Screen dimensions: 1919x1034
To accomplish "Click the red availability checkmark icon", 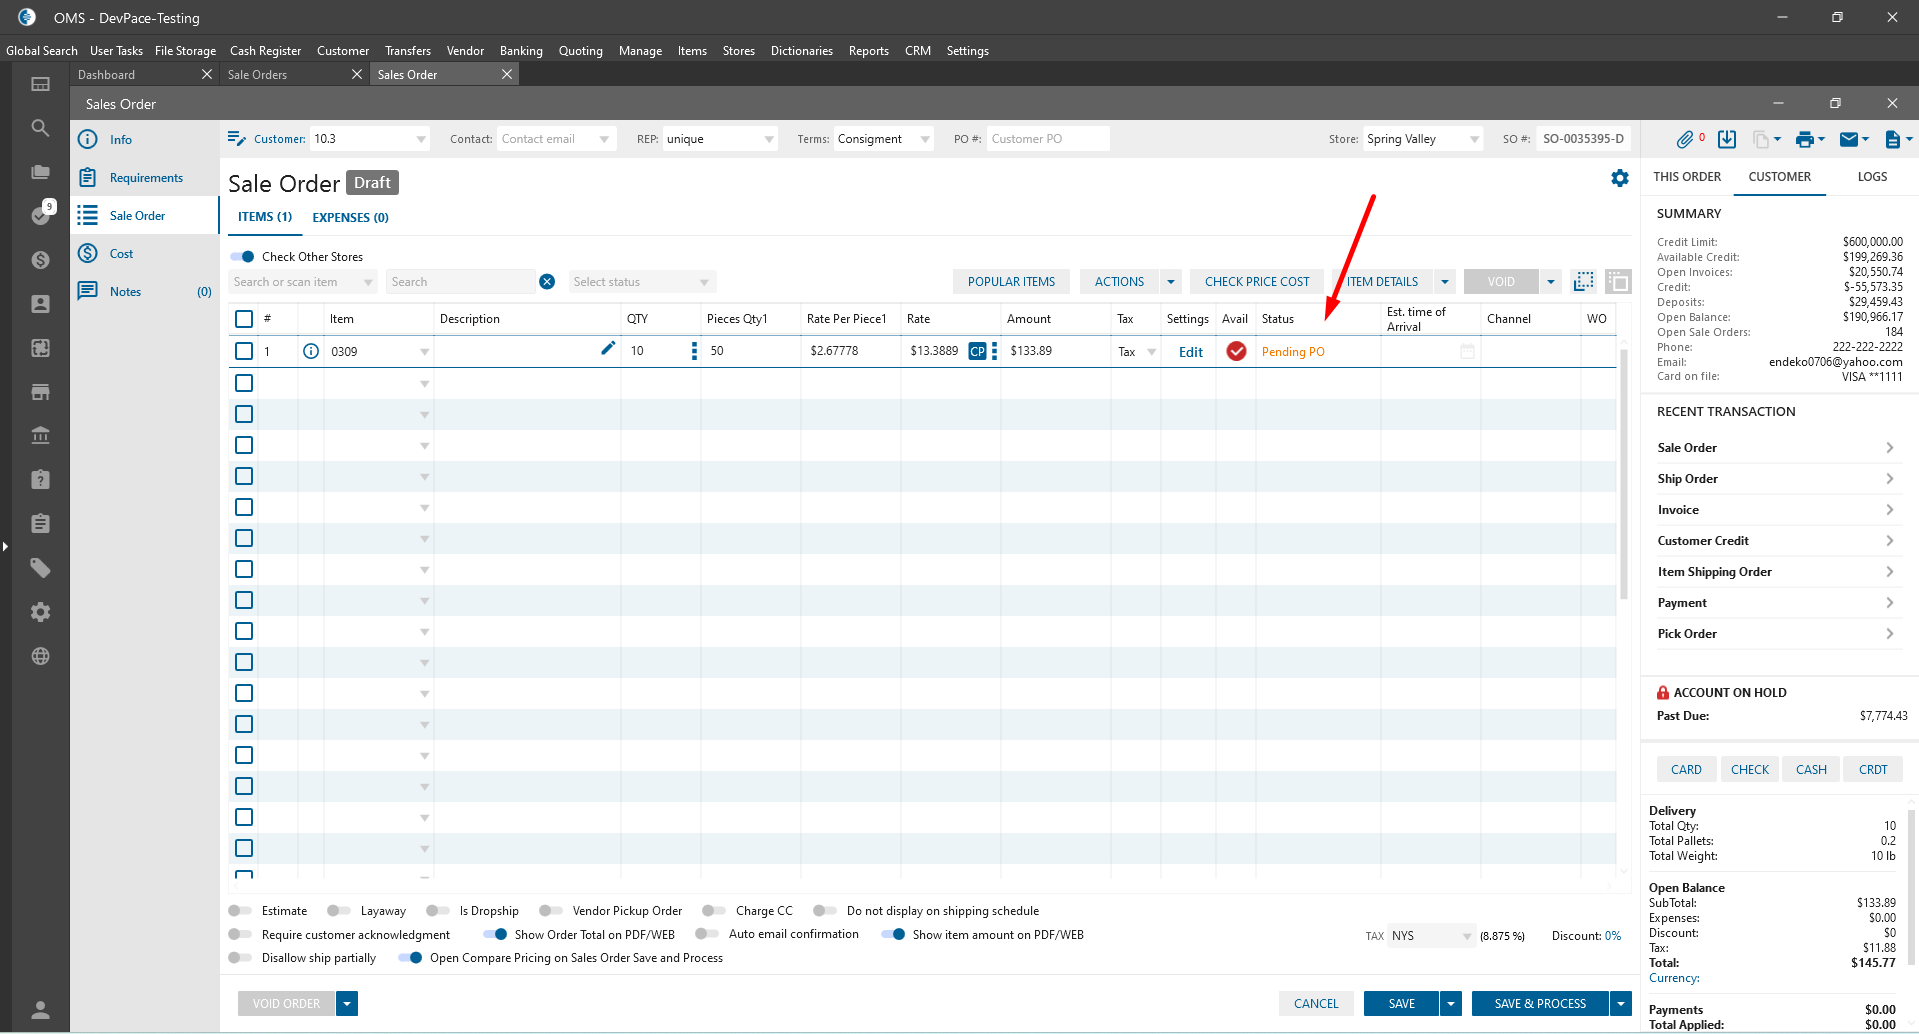I will [x=1236, y=351].
